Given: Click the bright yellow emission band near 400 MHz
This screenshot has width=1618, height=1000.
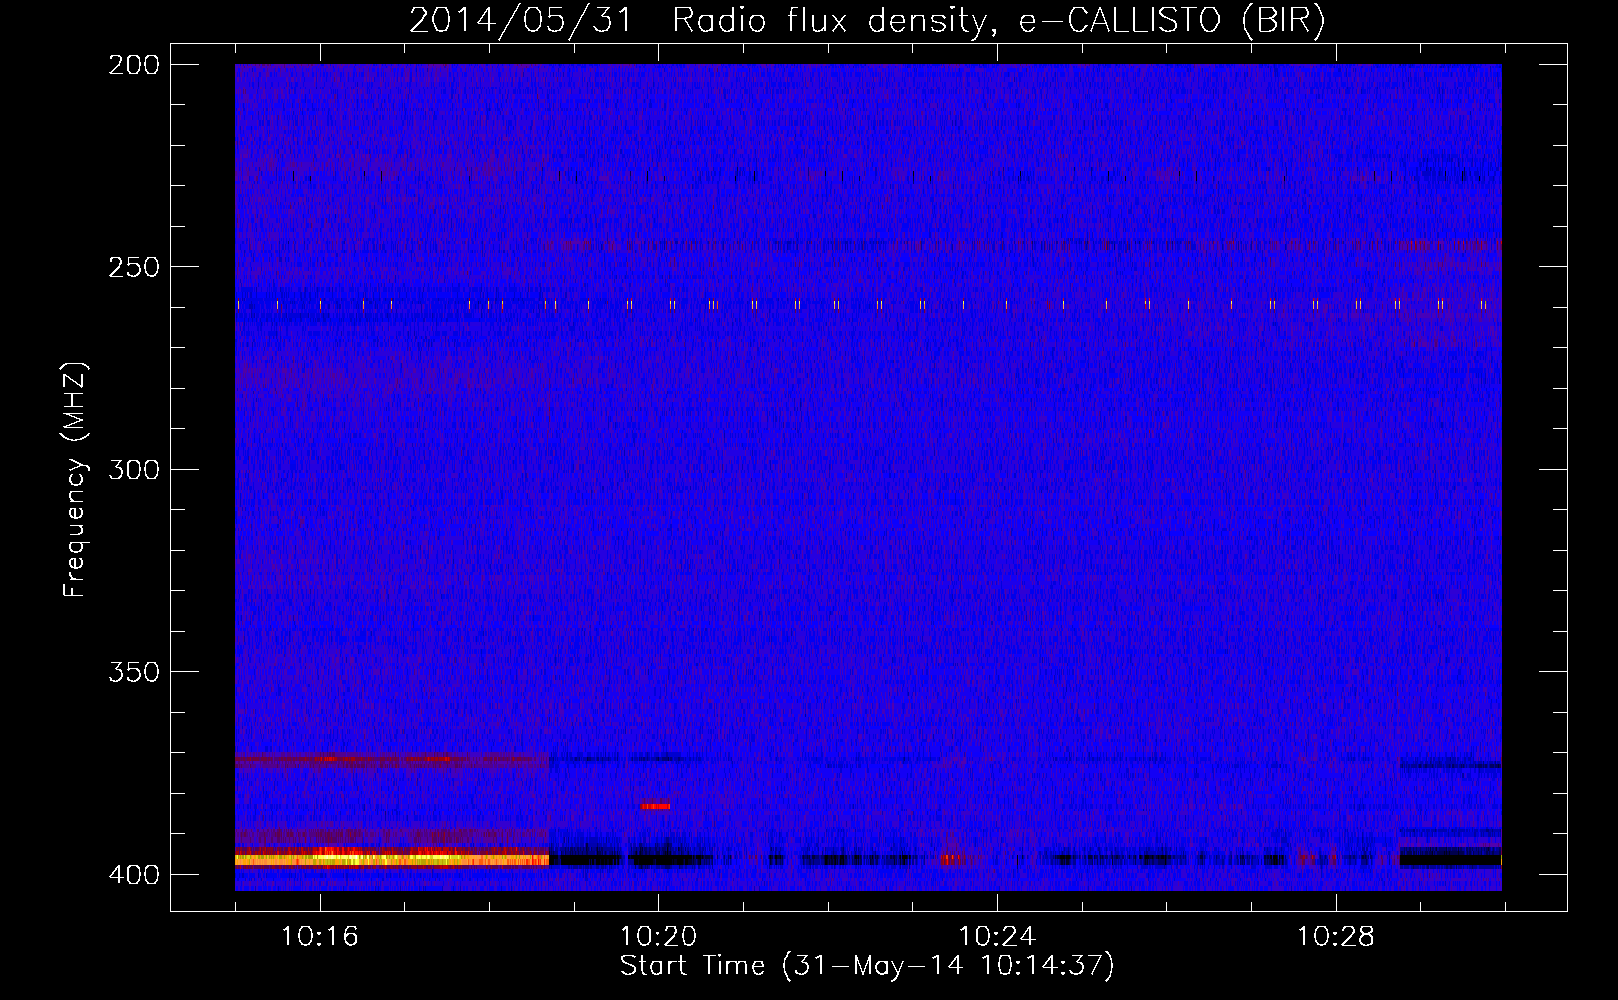Looking at the screenshot, I should tap(392, 859).
